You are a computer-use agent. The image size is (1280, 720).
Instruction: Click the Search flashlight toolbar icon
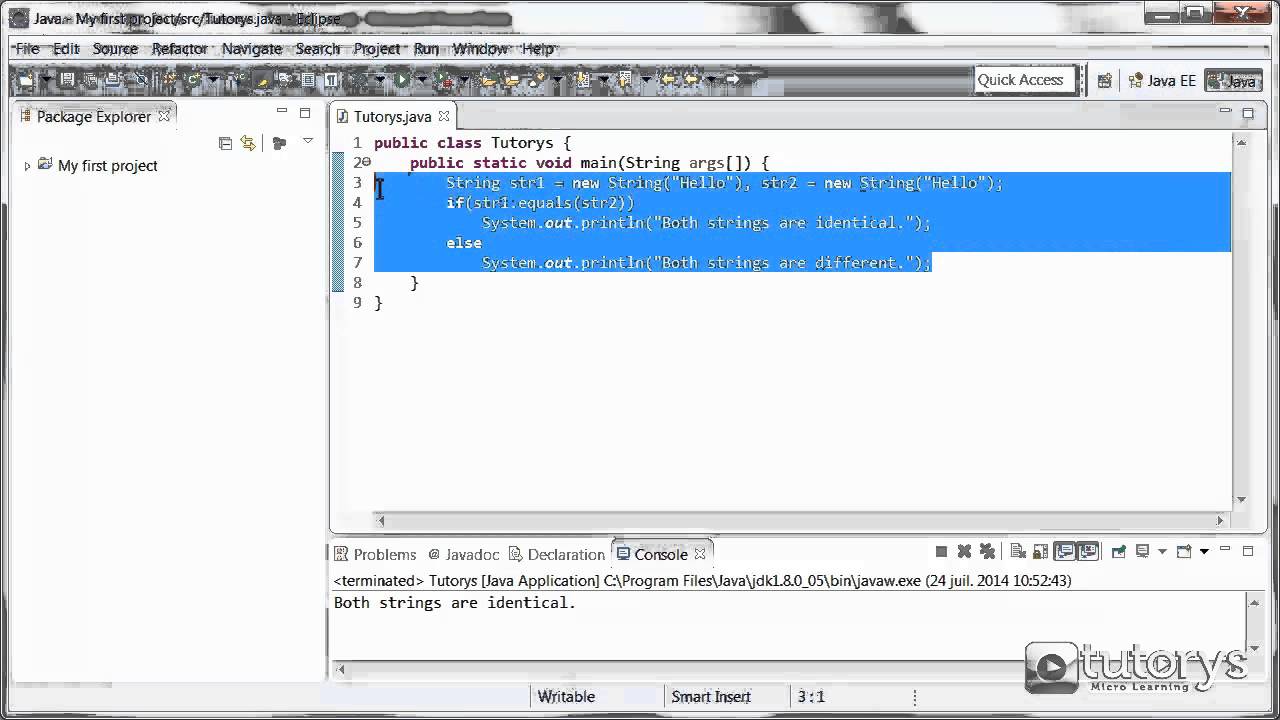537,80
